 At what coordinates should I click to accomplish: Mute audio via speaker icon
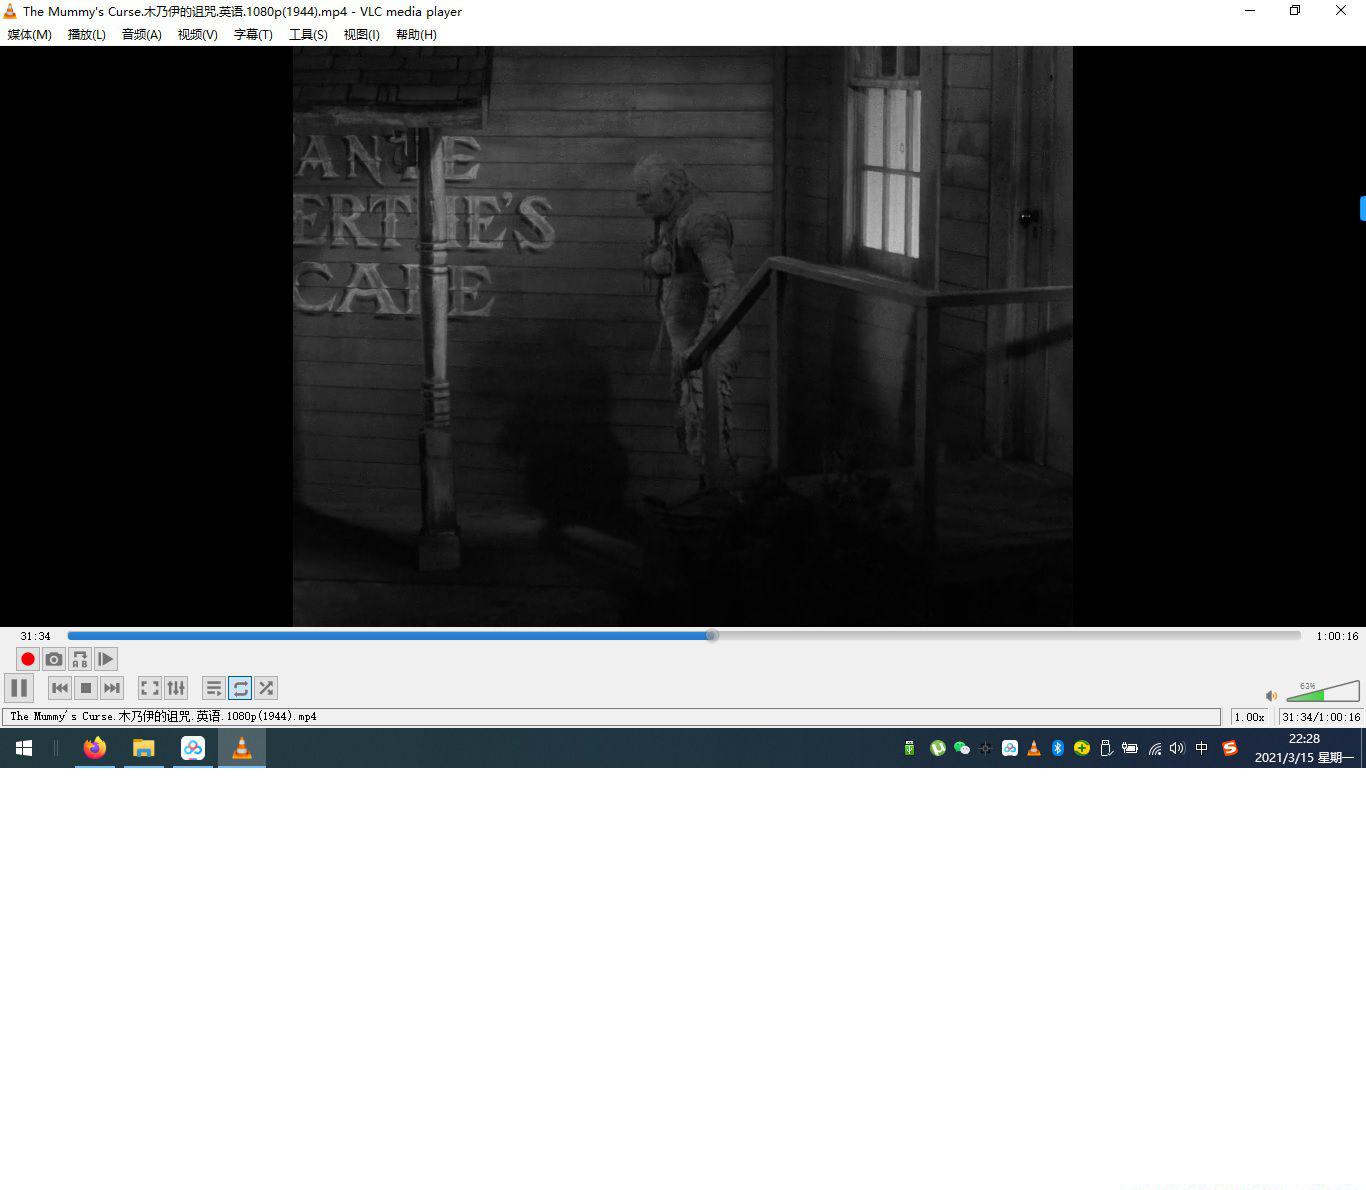1271,696
